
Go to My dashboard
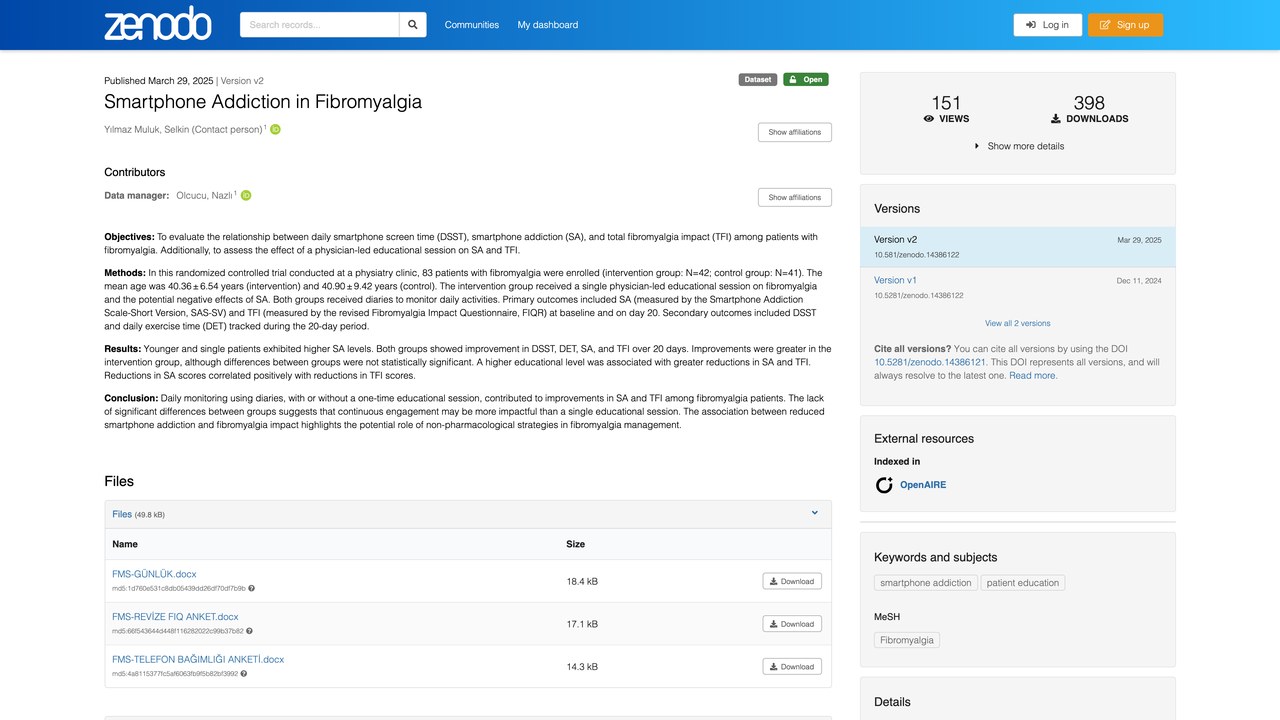click(548, 25)
